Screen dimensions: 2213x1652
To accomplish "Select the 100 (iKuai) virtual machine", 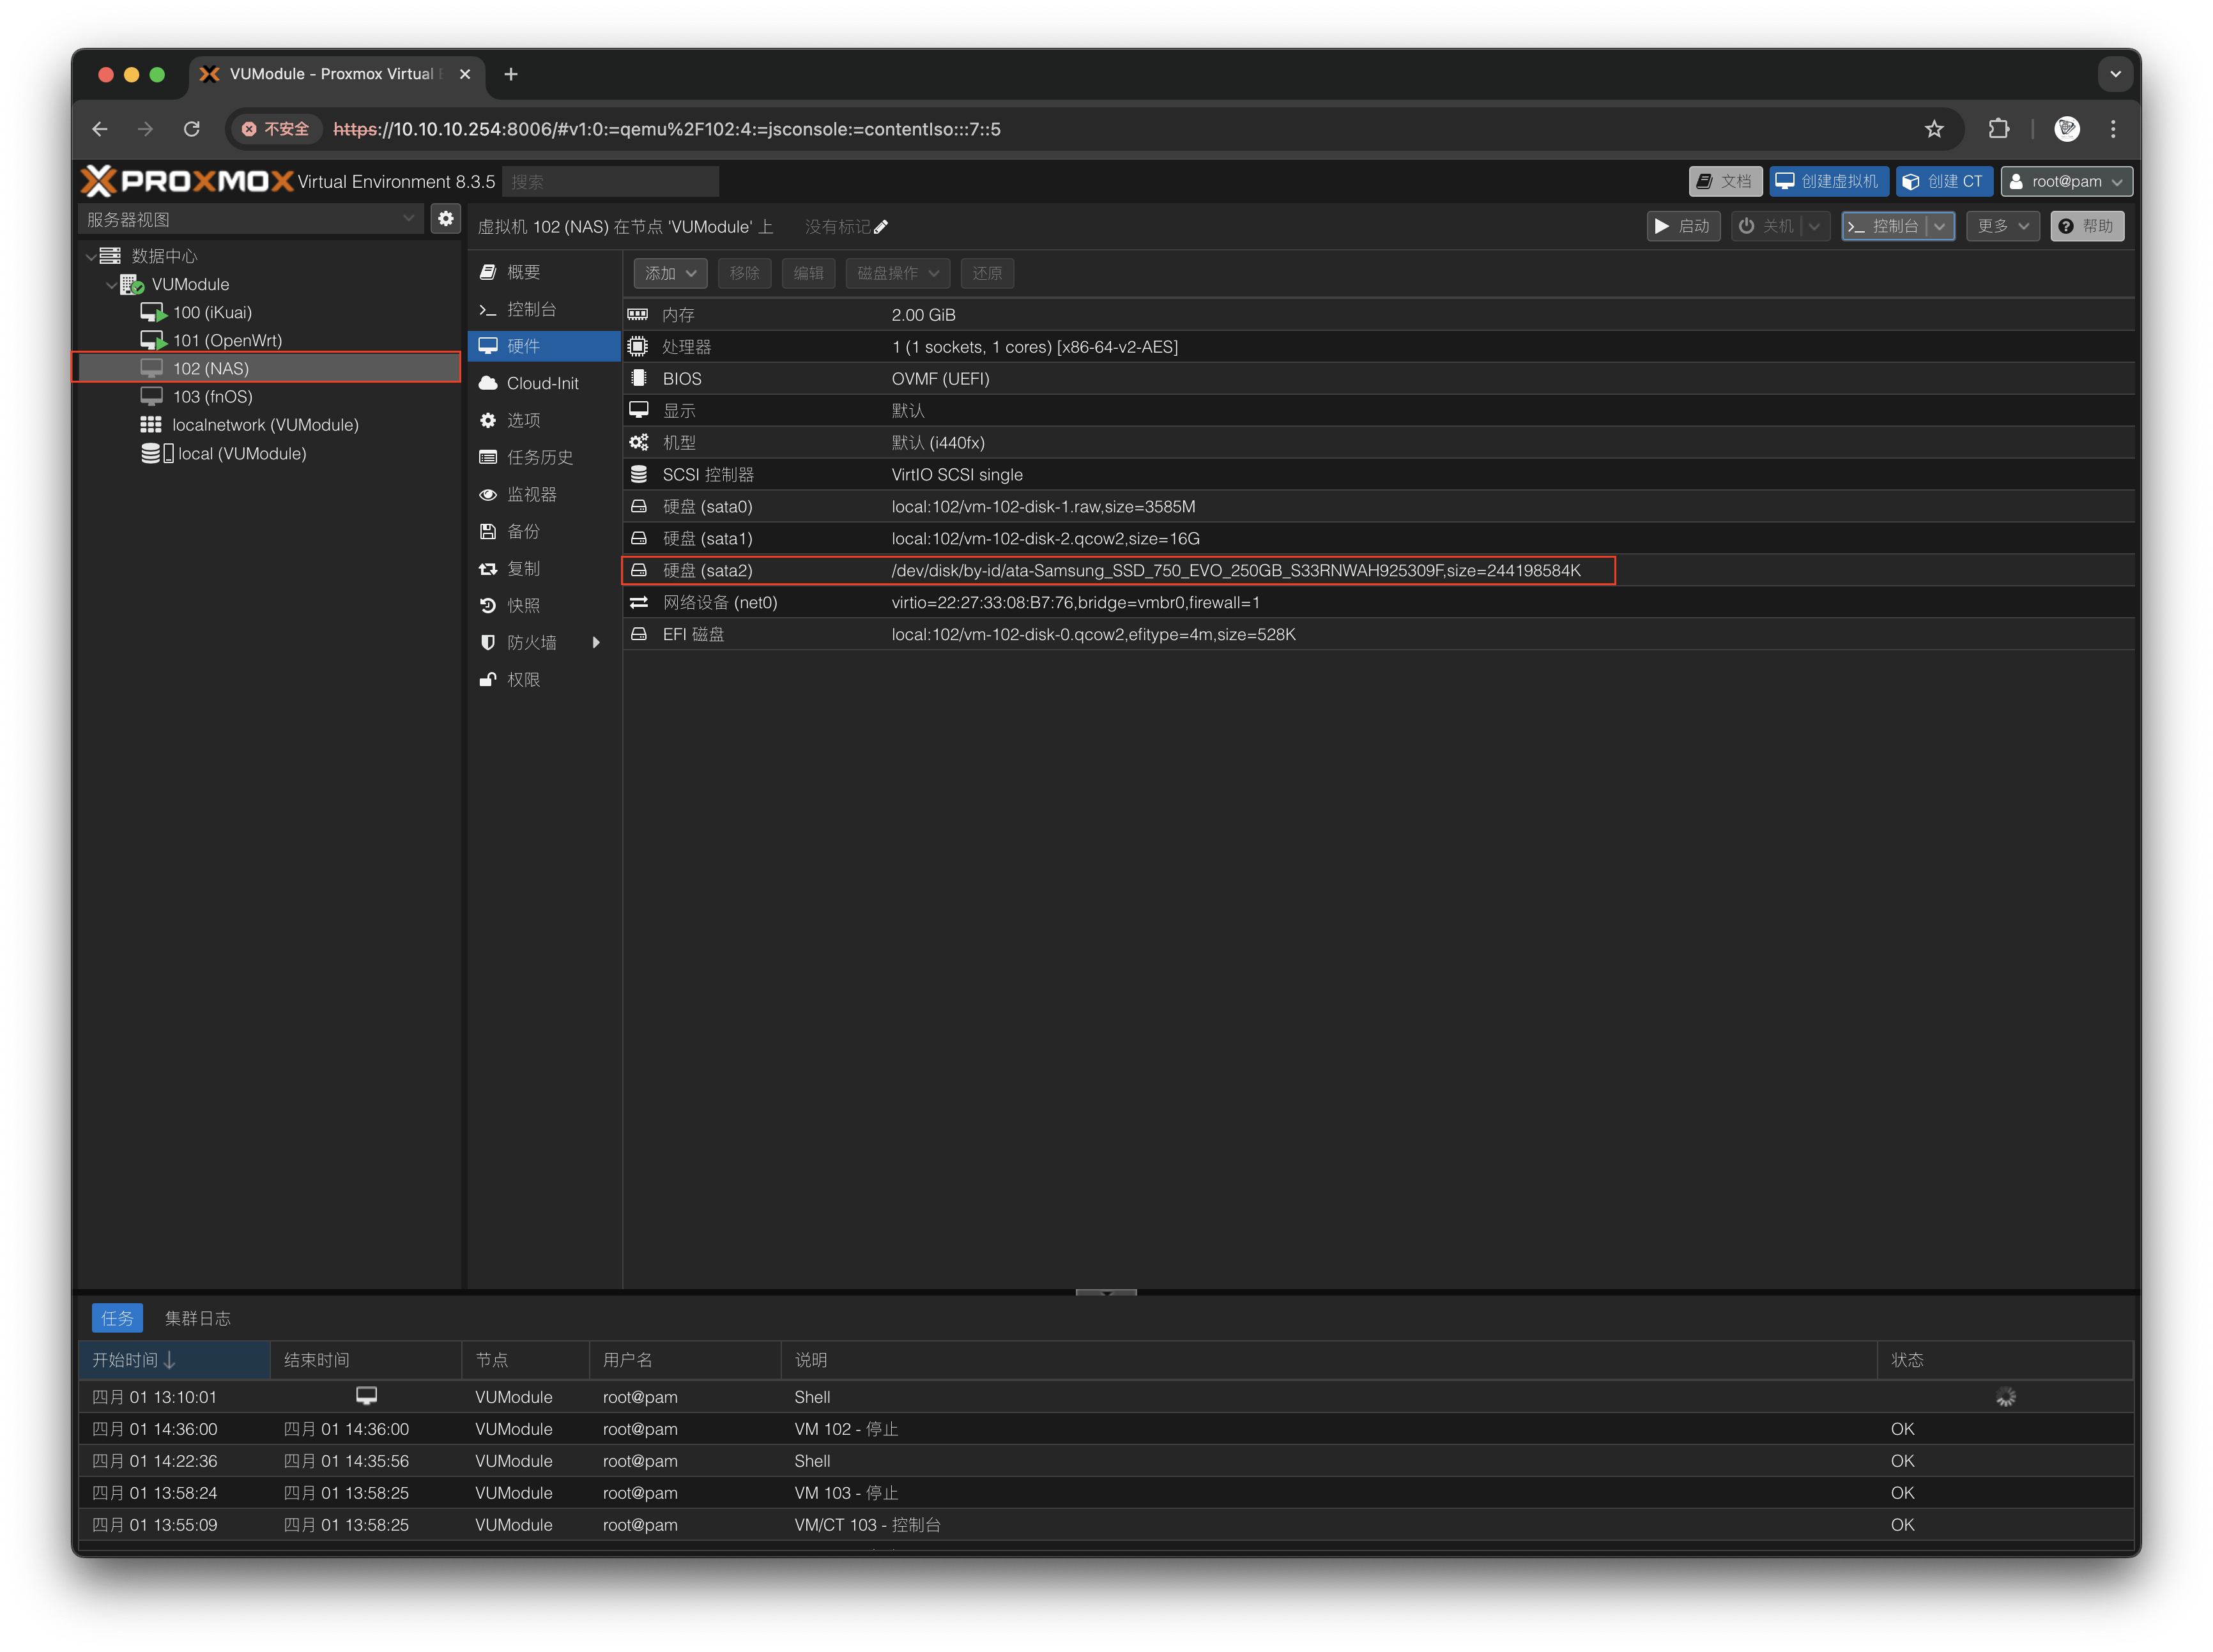I will (x=212, y=312).
